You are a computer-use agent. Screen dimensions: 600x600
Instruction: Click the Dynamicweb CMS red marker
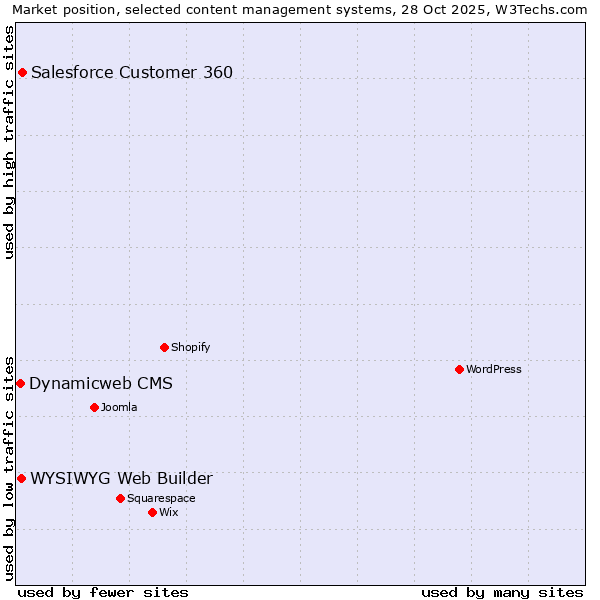20,383
